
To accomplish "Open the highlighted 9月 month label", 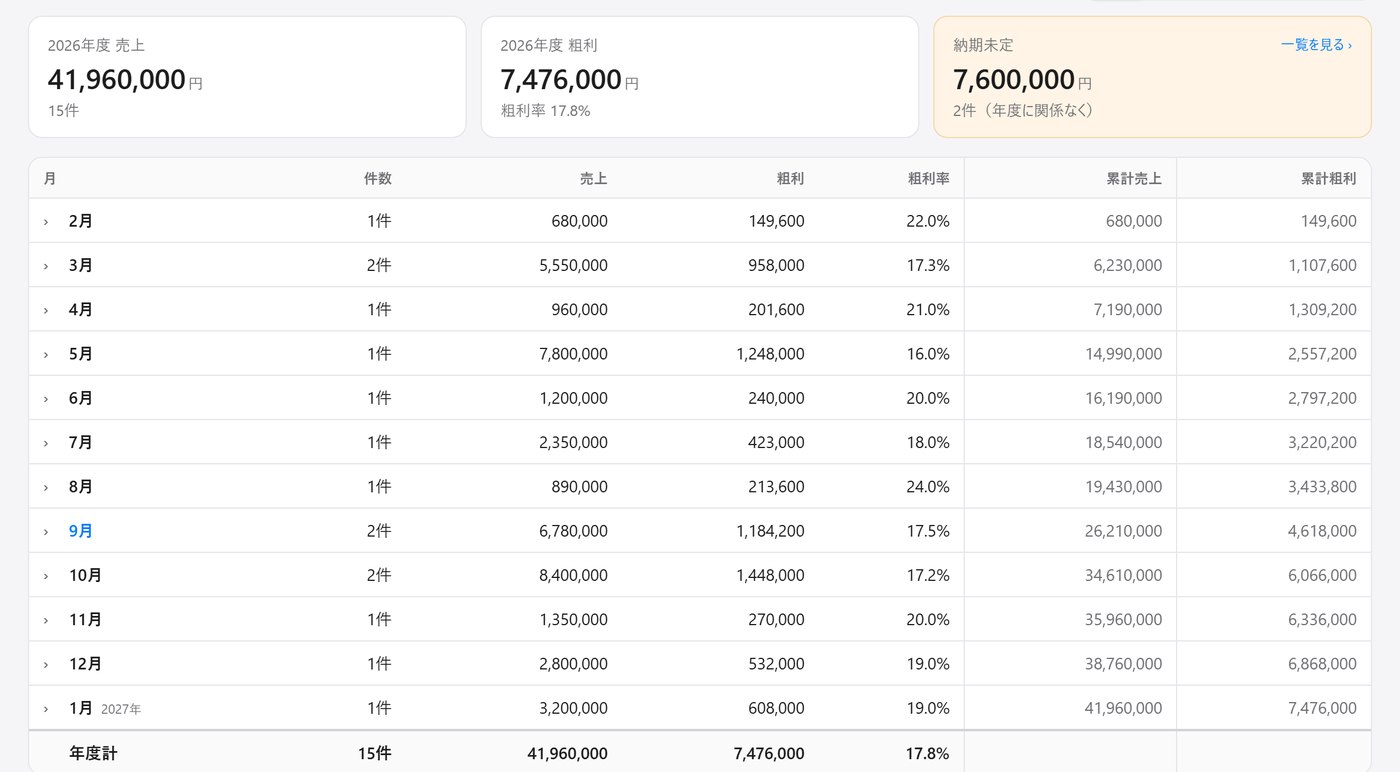I will coord(81,531).
